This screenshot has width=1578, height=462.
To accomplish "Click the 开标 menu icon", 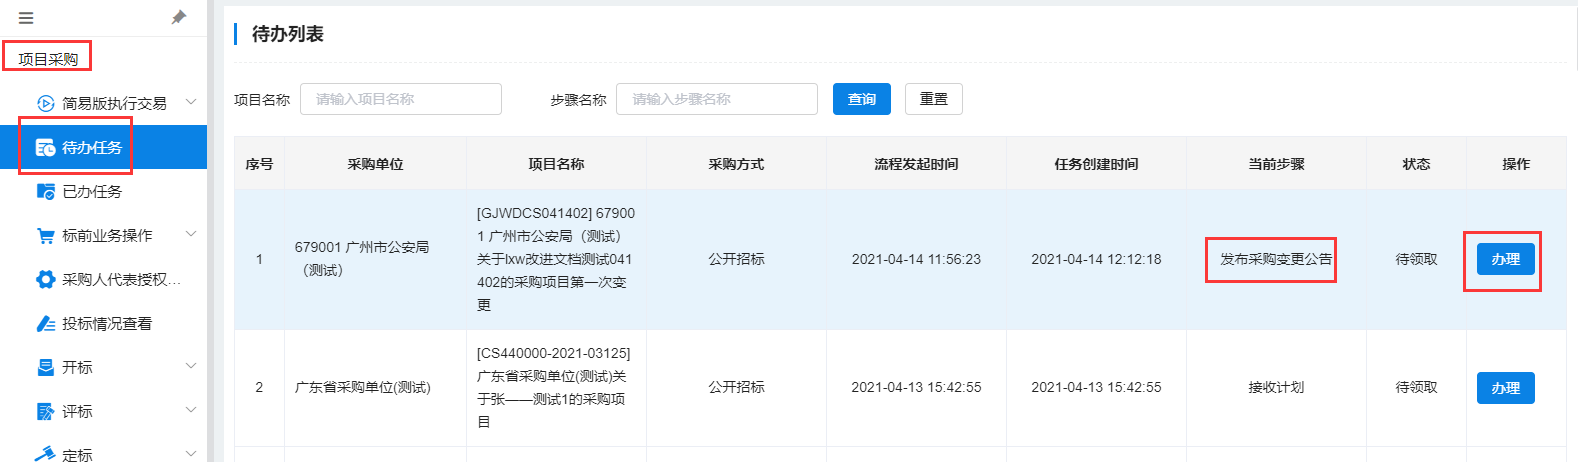I will coord(45,367).
